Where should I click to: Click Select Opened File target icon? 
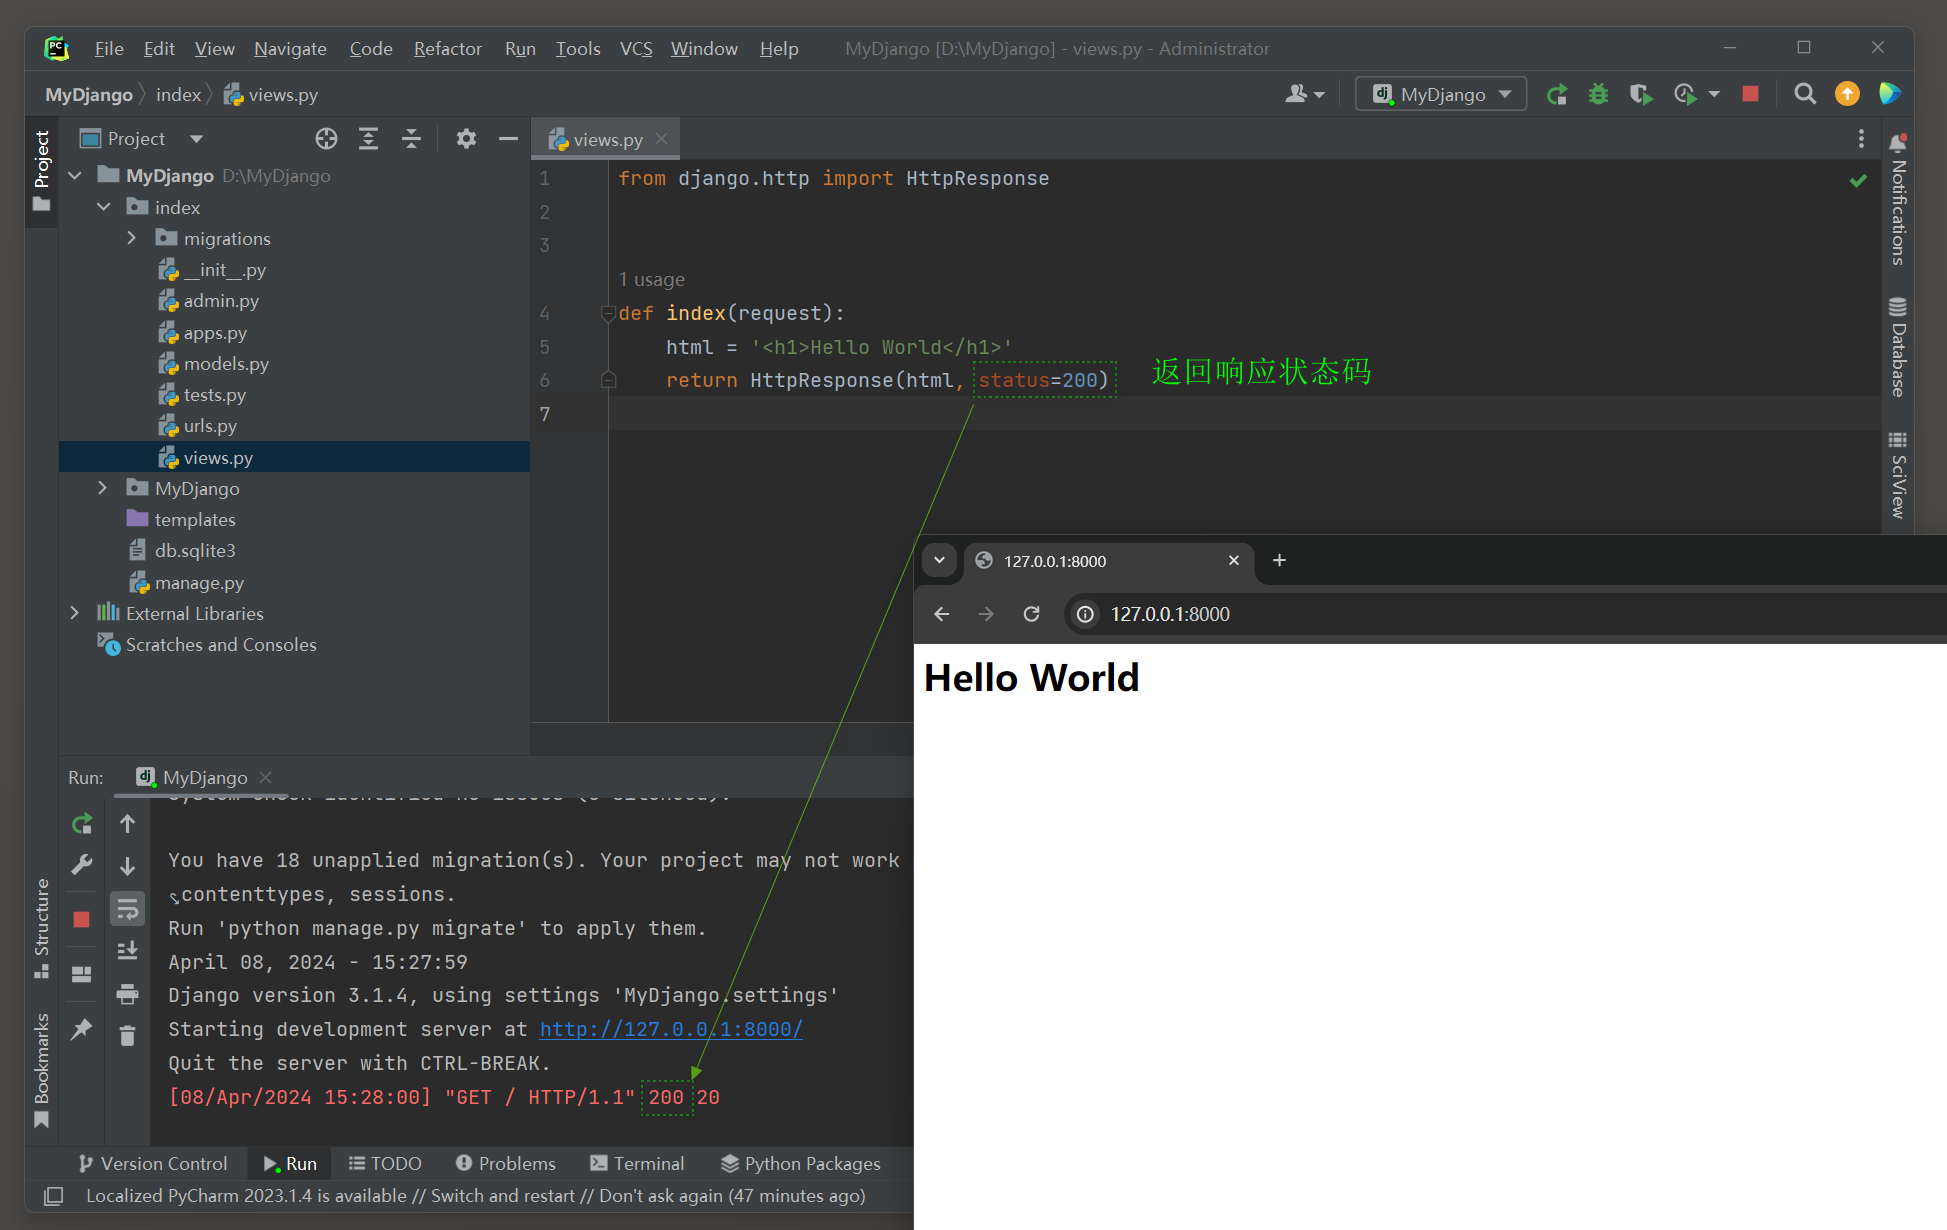(x=326, y=139)
